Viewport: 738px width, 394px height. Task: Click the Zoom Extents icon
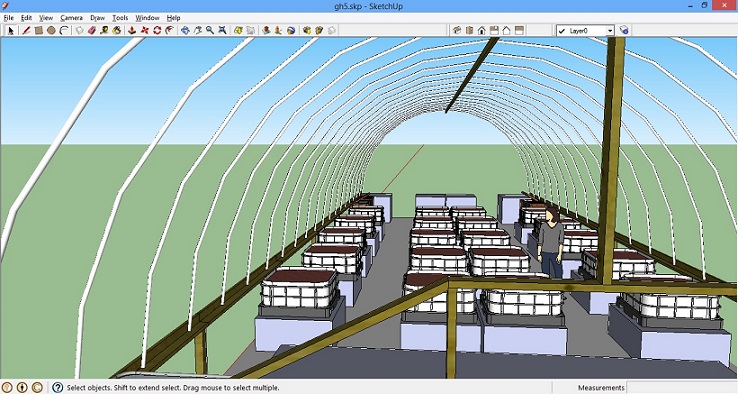coord(222,30)
